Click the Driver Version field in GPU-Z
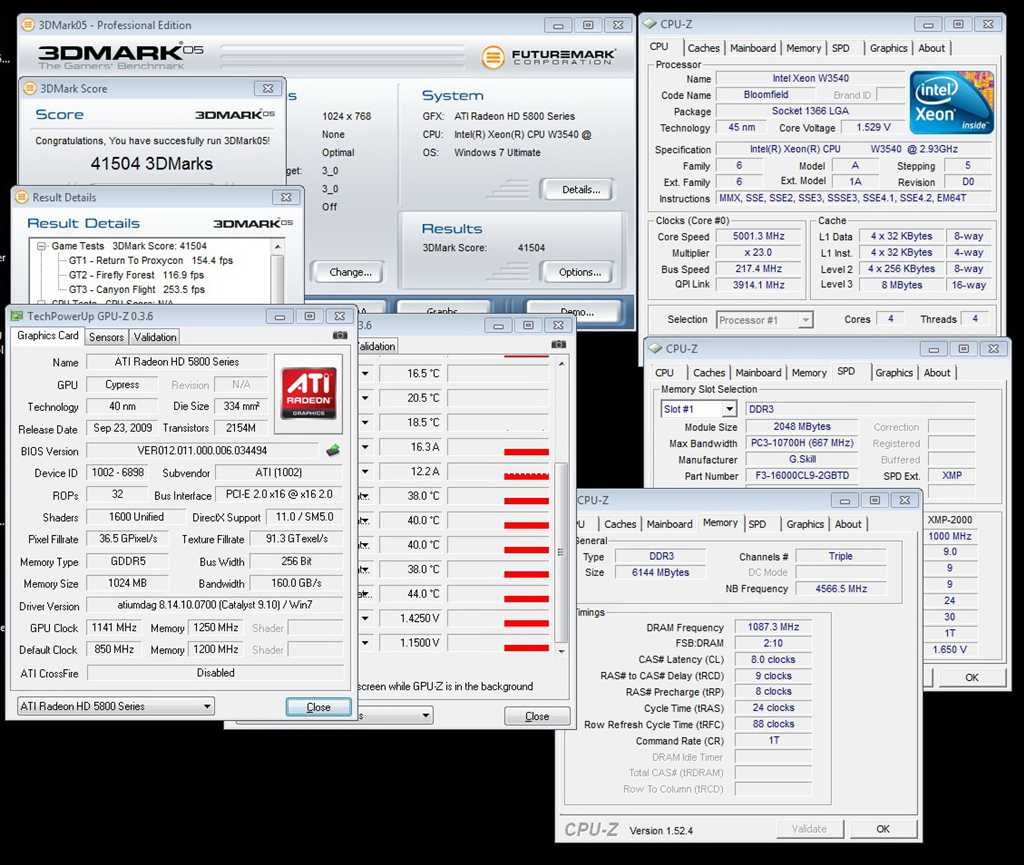 (215, 605)
